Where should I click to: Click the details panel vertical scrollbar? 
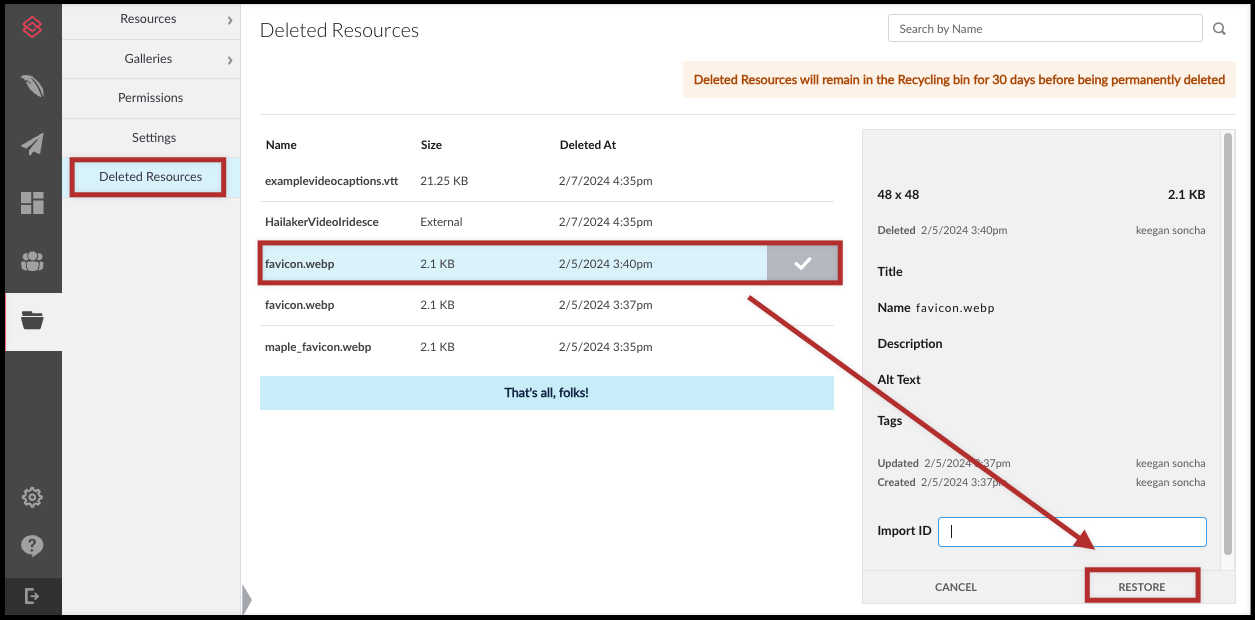click(x=1228, y=340)
